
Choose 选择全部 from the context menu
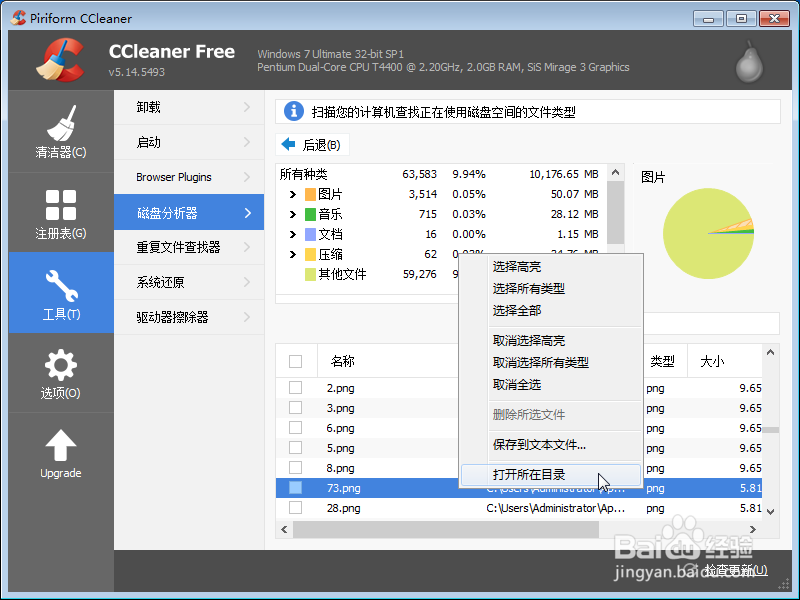pos(551,310)
